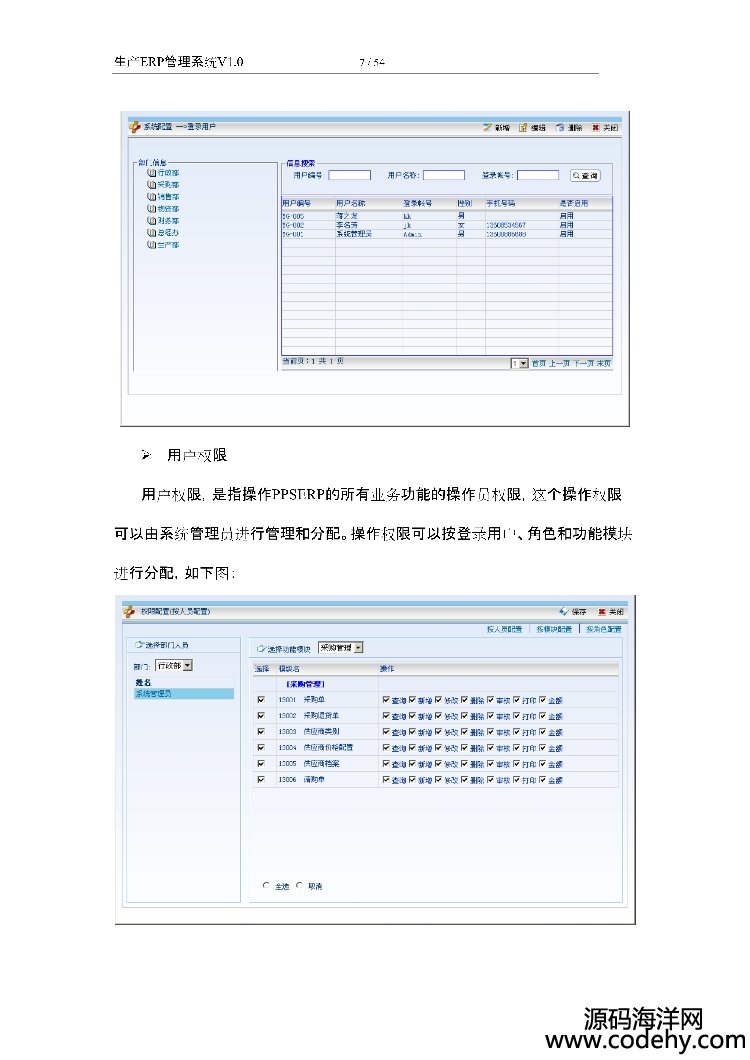Screen dimensions: 750x1060
Task: Select the 生产部 department book icon
Action: tap(151, 245)
